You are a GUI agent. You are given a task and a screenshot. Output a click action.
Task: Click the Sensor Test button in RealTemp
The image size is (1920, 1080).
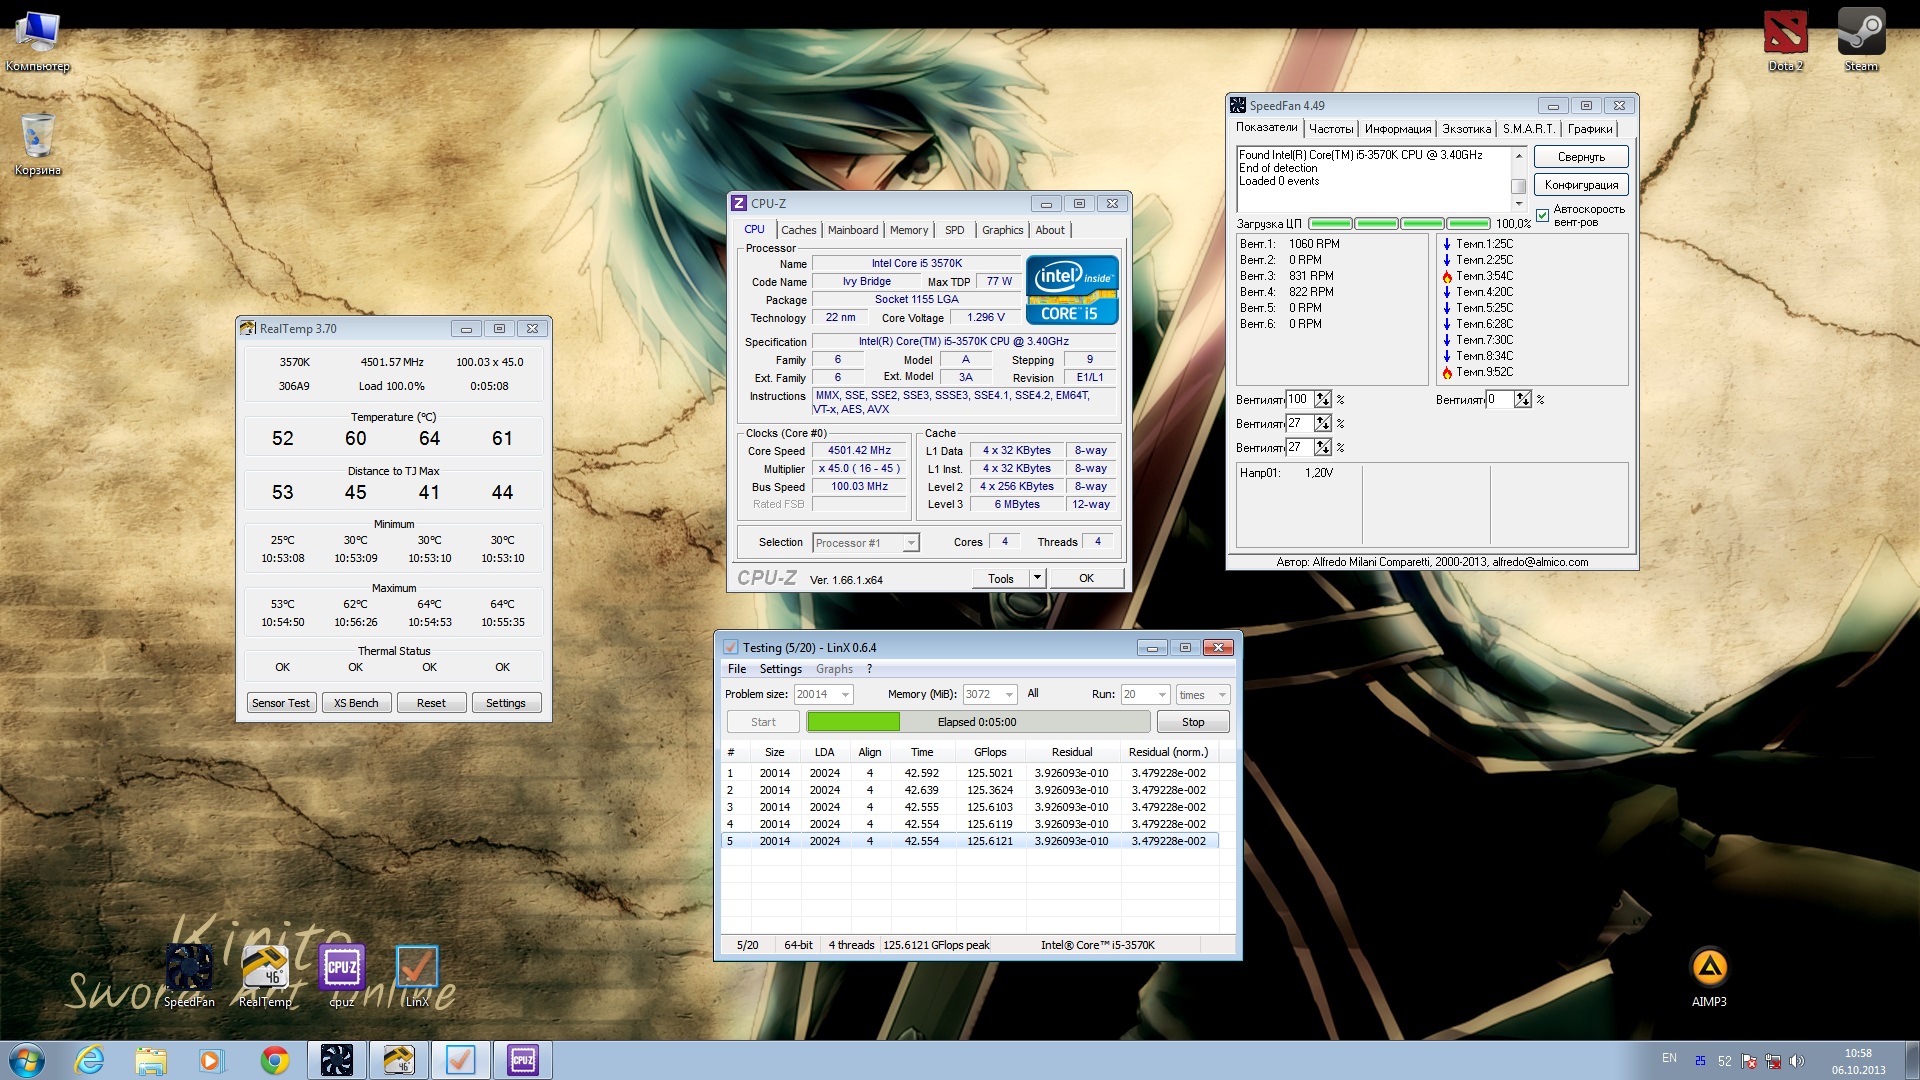(x=281, y=703)
